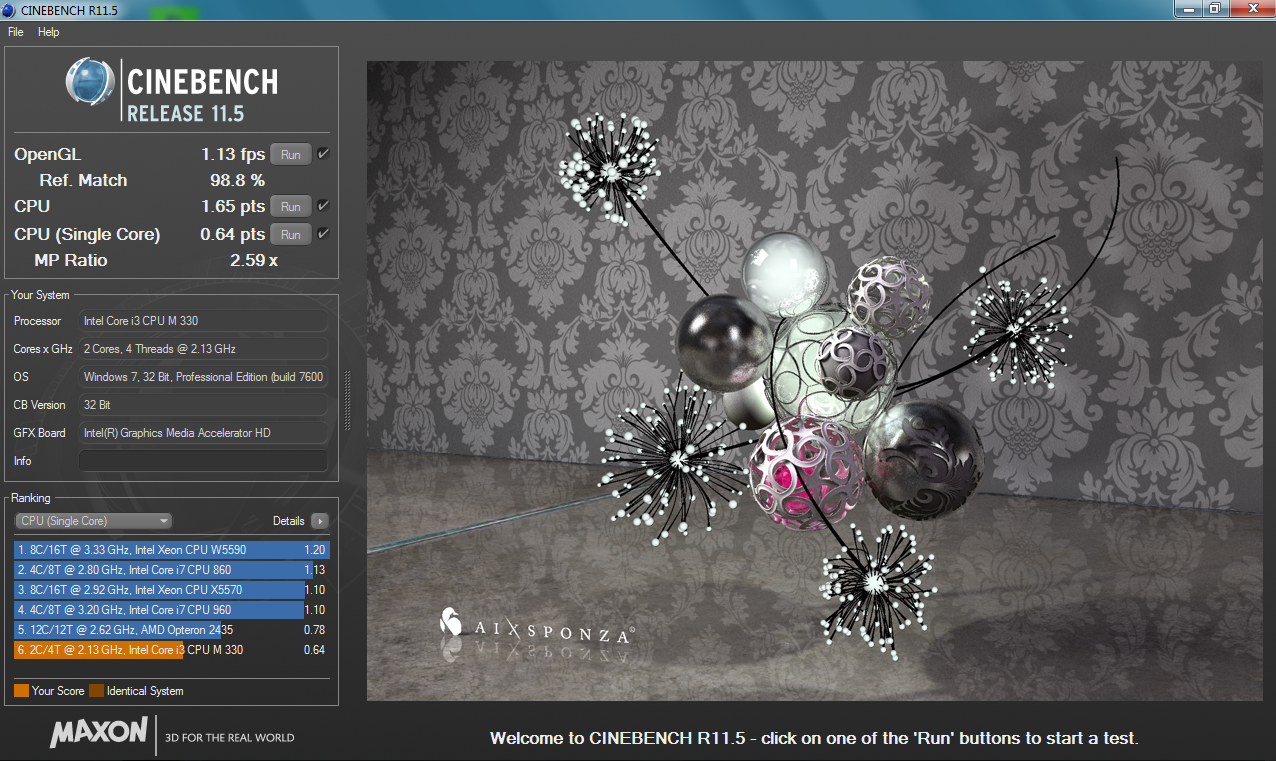The width and height of the screenshot is (1276, 761).
Task: Click the MP Ratio value 2.59 x
Action: point(253,261)
